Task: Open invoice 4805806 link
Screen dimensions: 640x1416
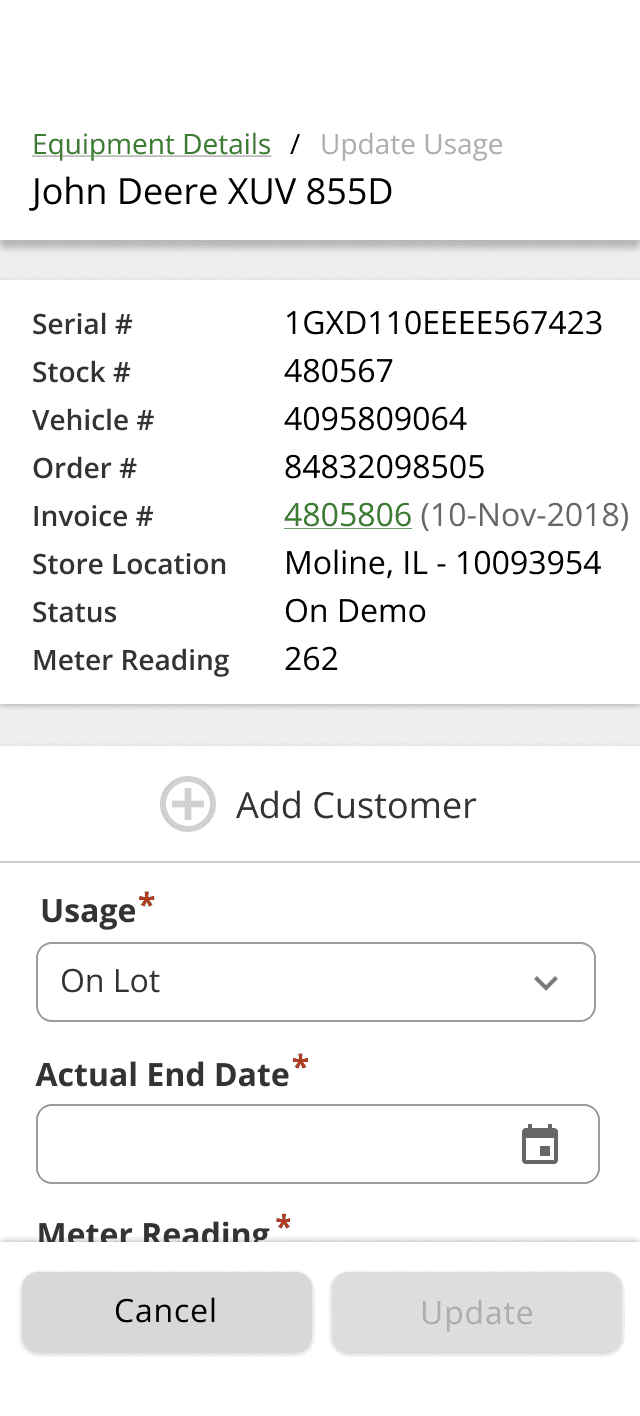Action: (x=348, y=515)
